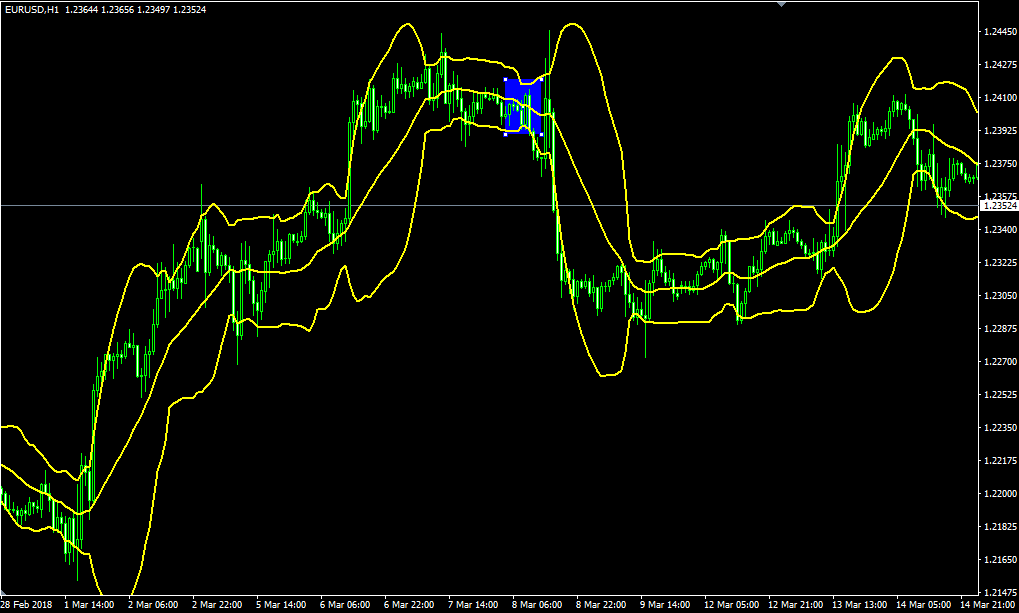Image resolution: width=1019 pixels, height=613 pixels.
Task: Click the 1.24100 price scale label
Action: (x=999, y=98)
